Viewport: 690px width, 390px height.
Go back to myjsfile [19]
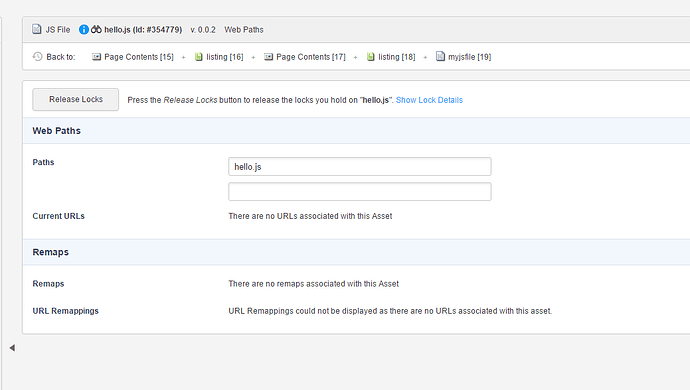pos(470,57)
